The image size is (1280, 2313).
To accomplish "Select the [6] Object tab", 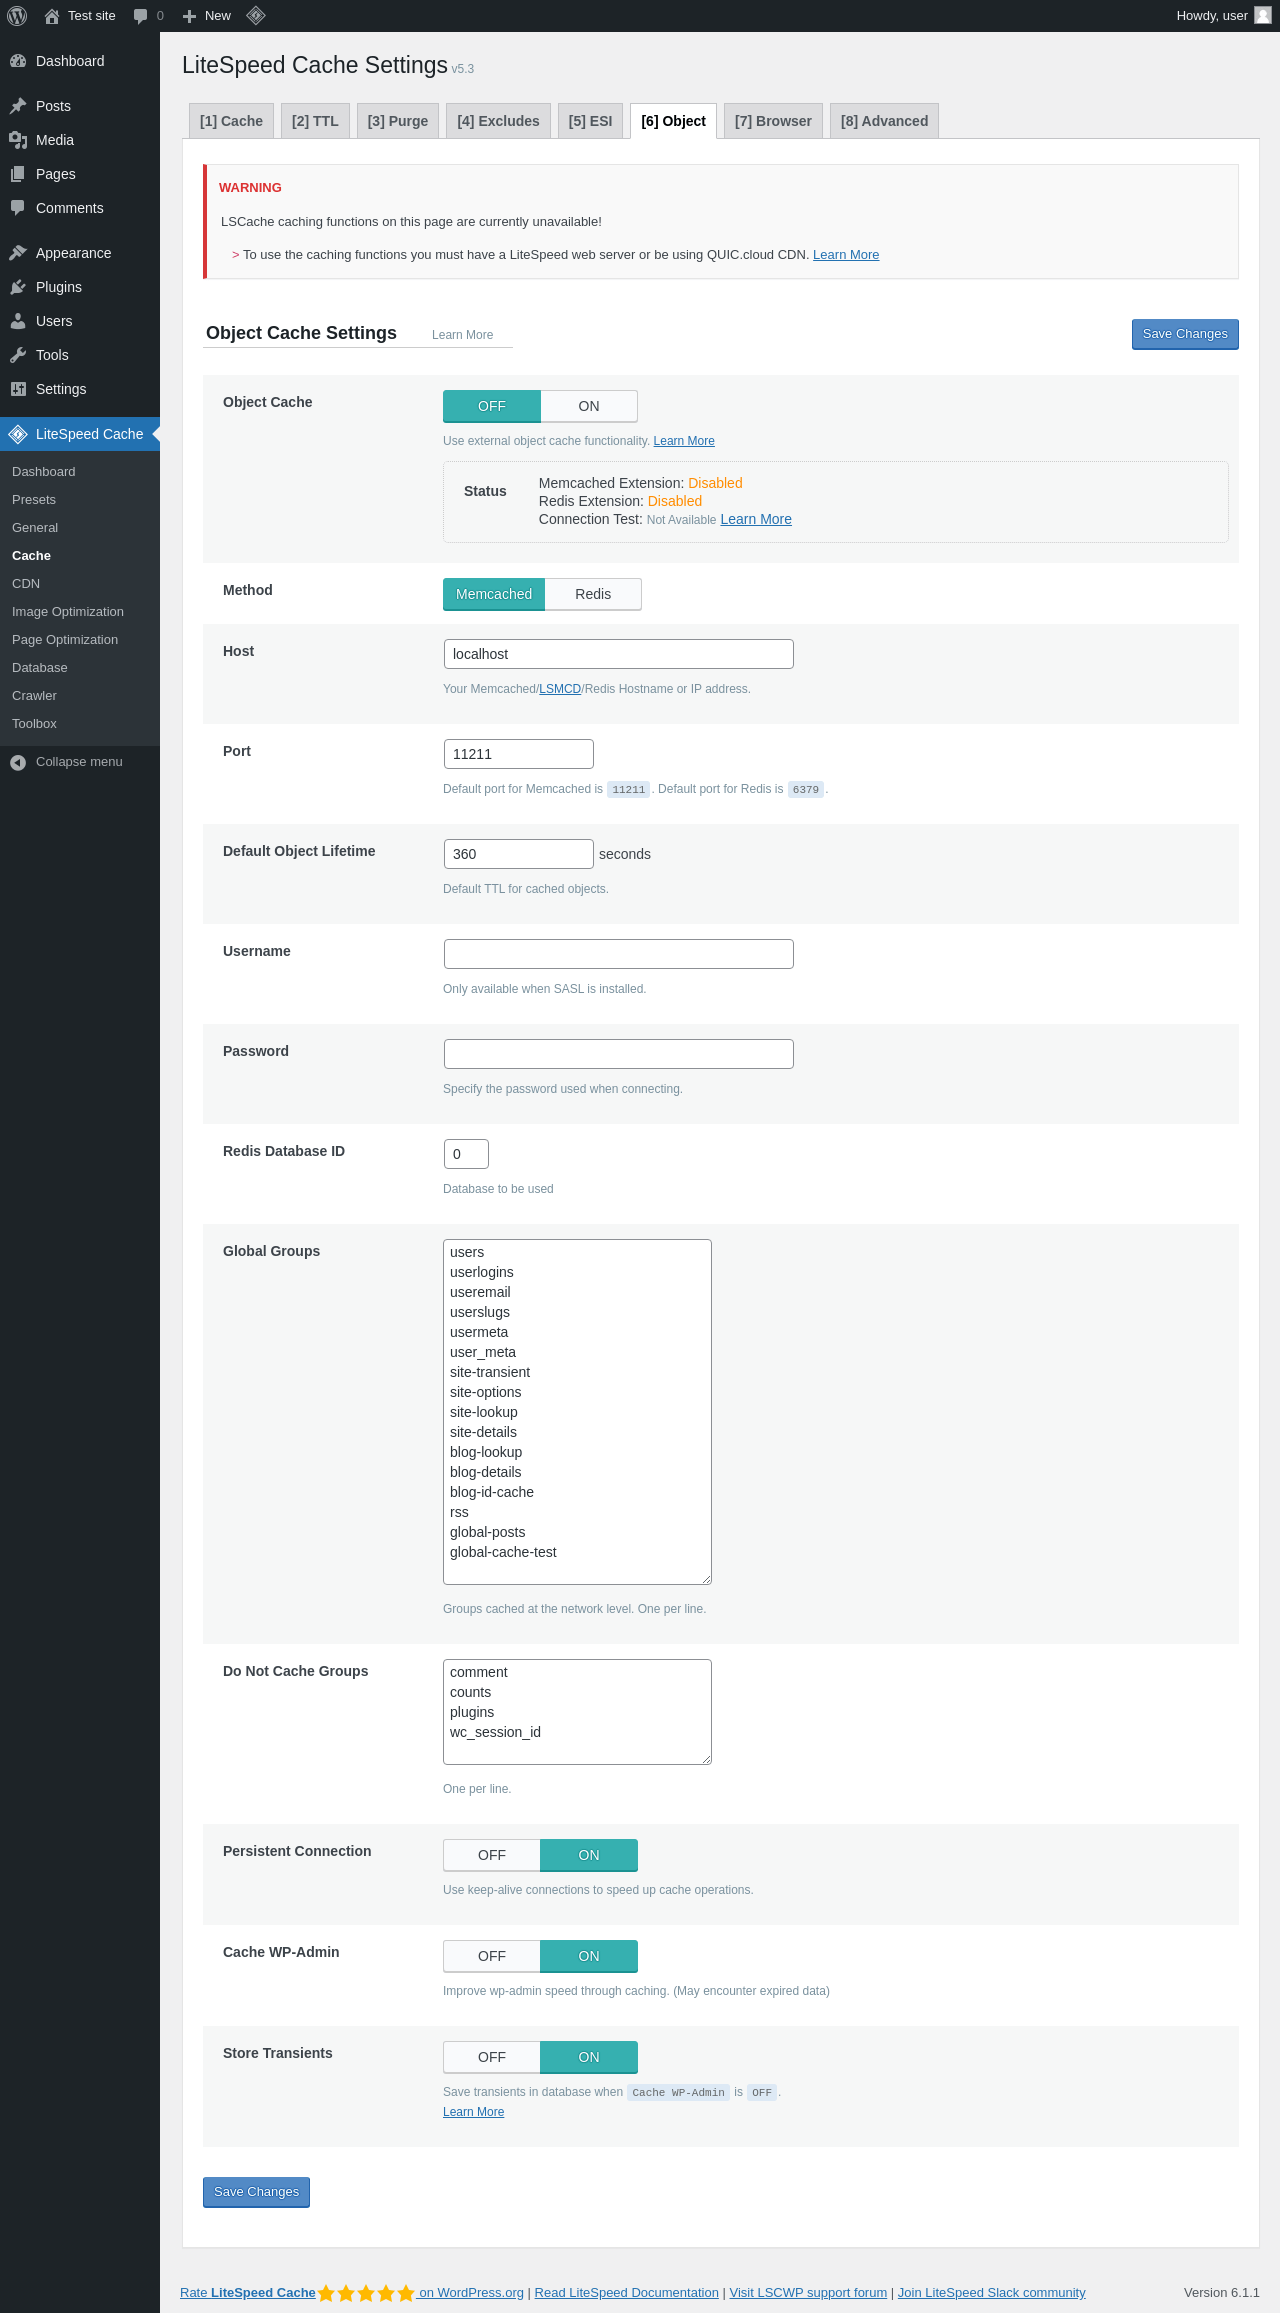I will [x=673, y=121].
